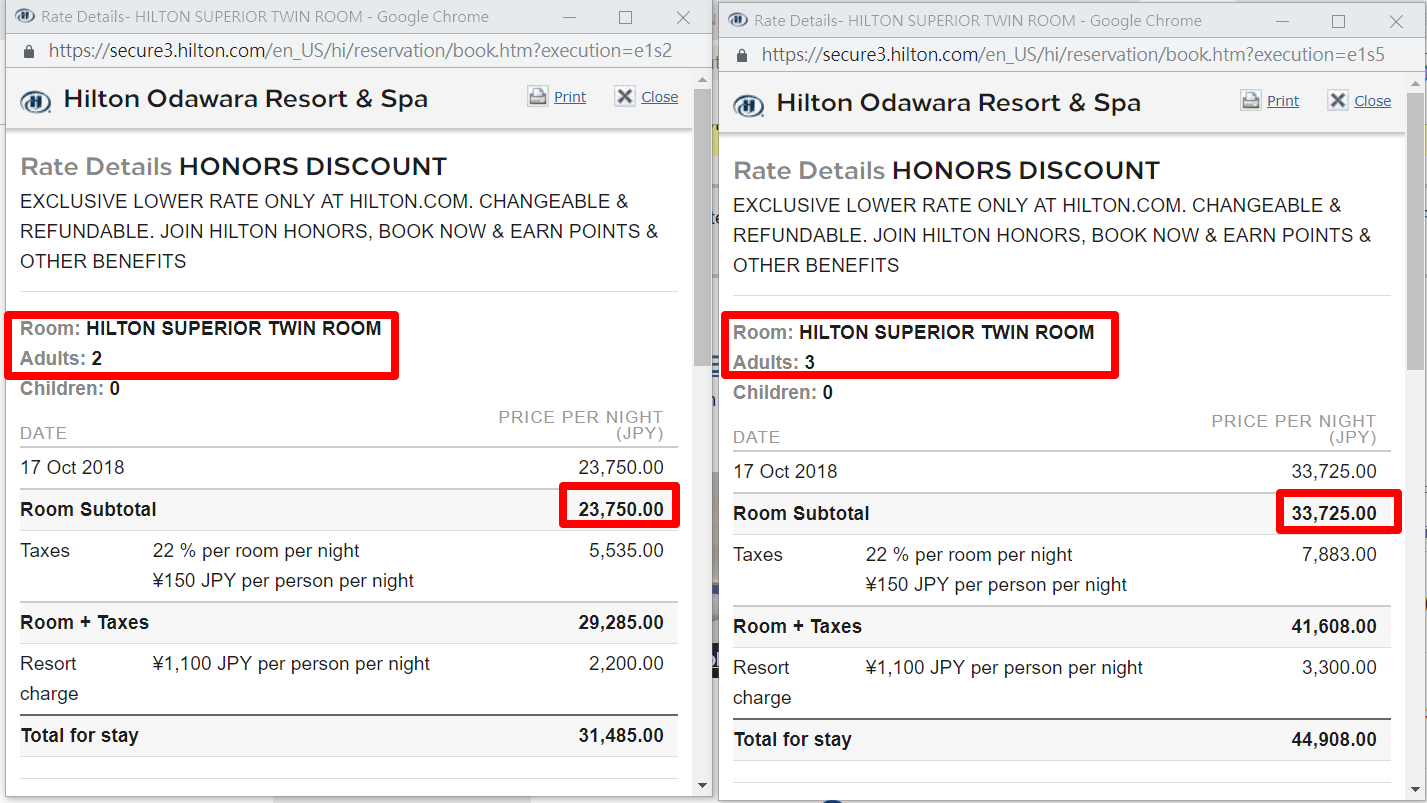Select the Close link in right rate details

click(1373, 101)
